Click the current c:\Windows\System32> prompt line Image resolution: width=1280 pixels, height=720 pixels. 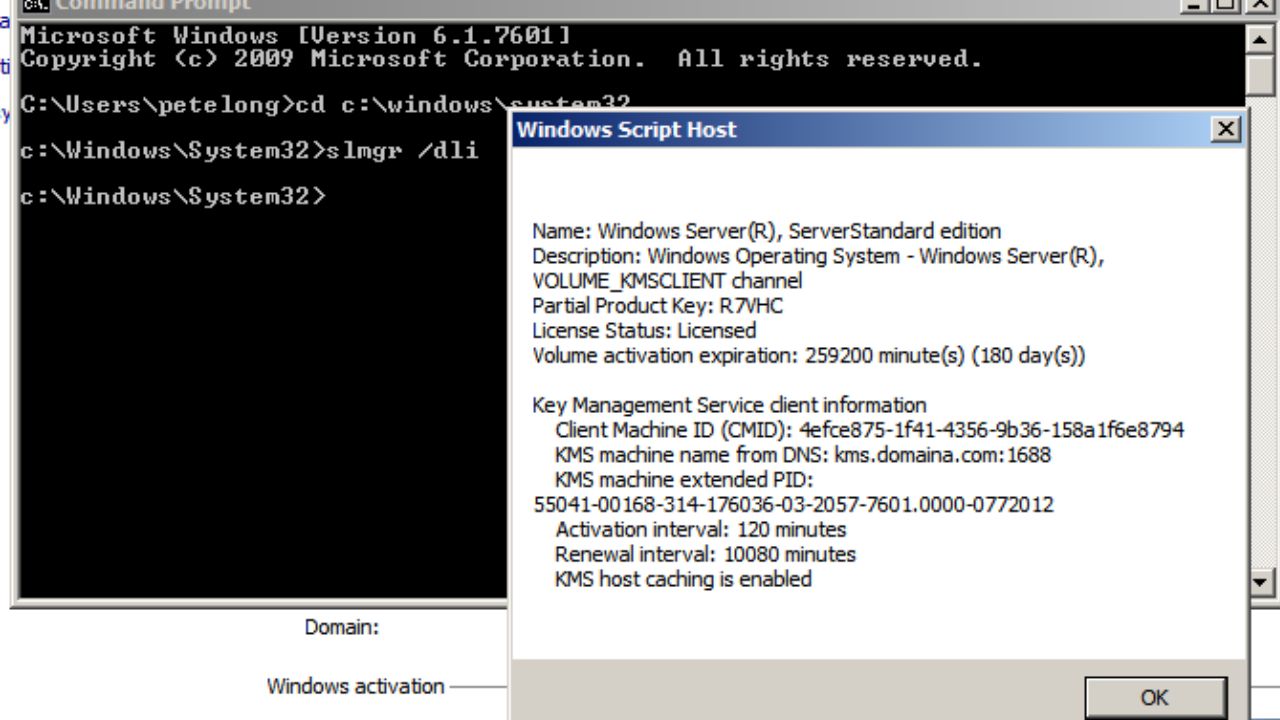(x=173, y=196)
